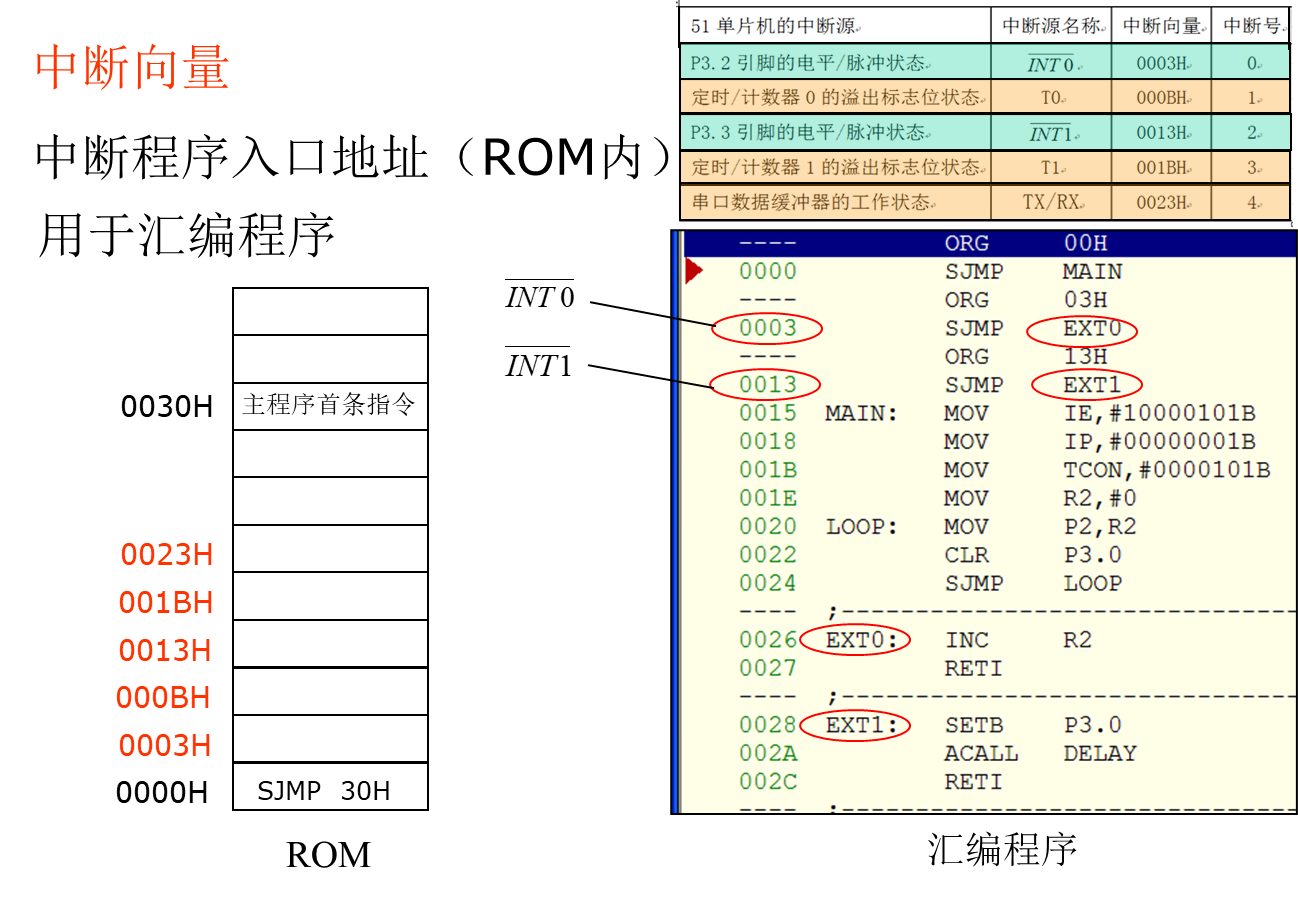This screenshot has height=899, width=1298.
Task: Click the INT1 label left of the listing
Action: pyautogui.click(x=538, y=364)
